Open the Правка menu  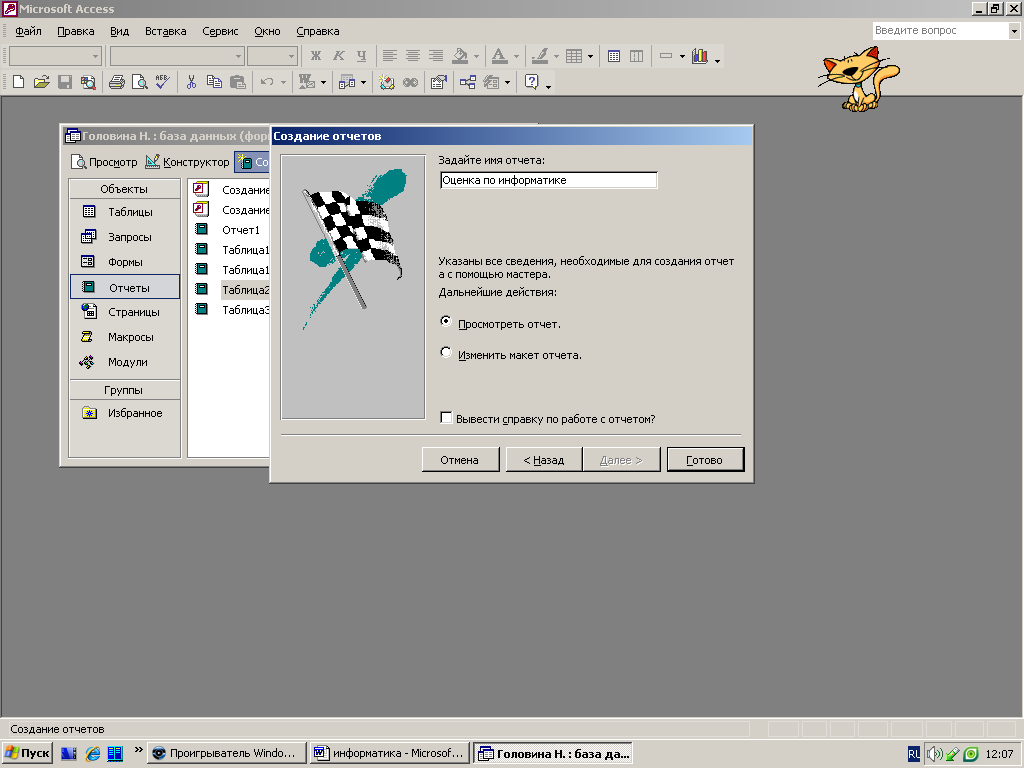76,31
